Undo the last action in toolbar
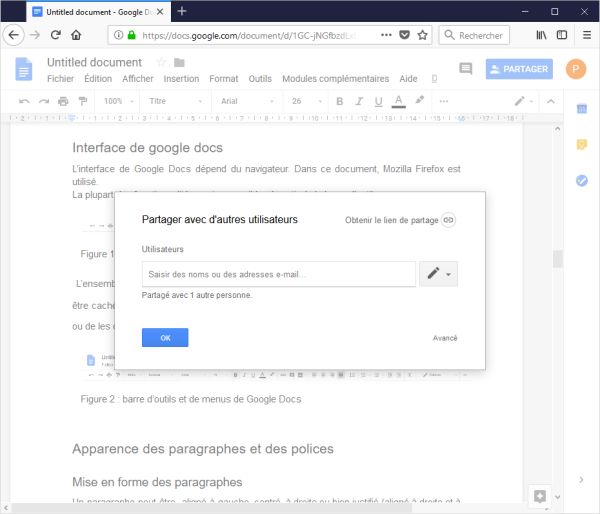 click(x=24, y=101)
